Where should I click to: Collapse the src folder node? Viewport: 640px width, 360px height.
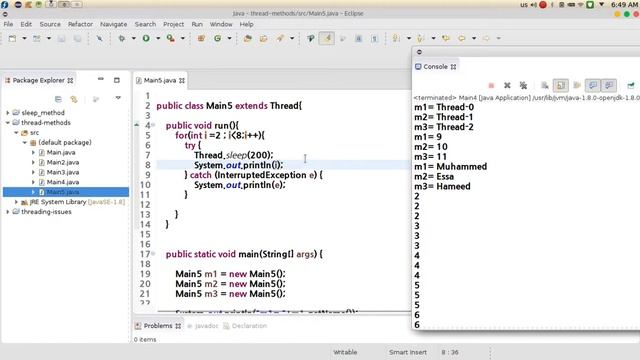tap(16, 133)
